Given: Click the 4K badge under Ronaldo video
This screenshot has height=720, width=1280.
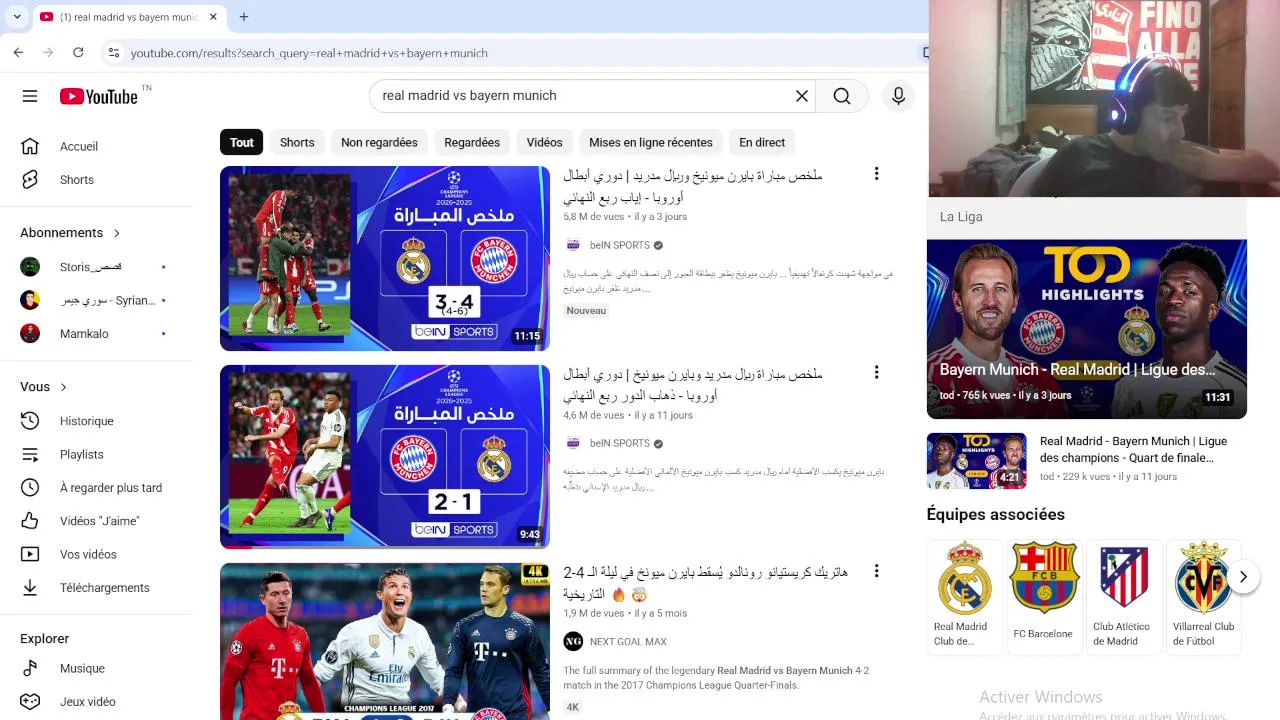Looking at the screenshot, I should point(573,707).
